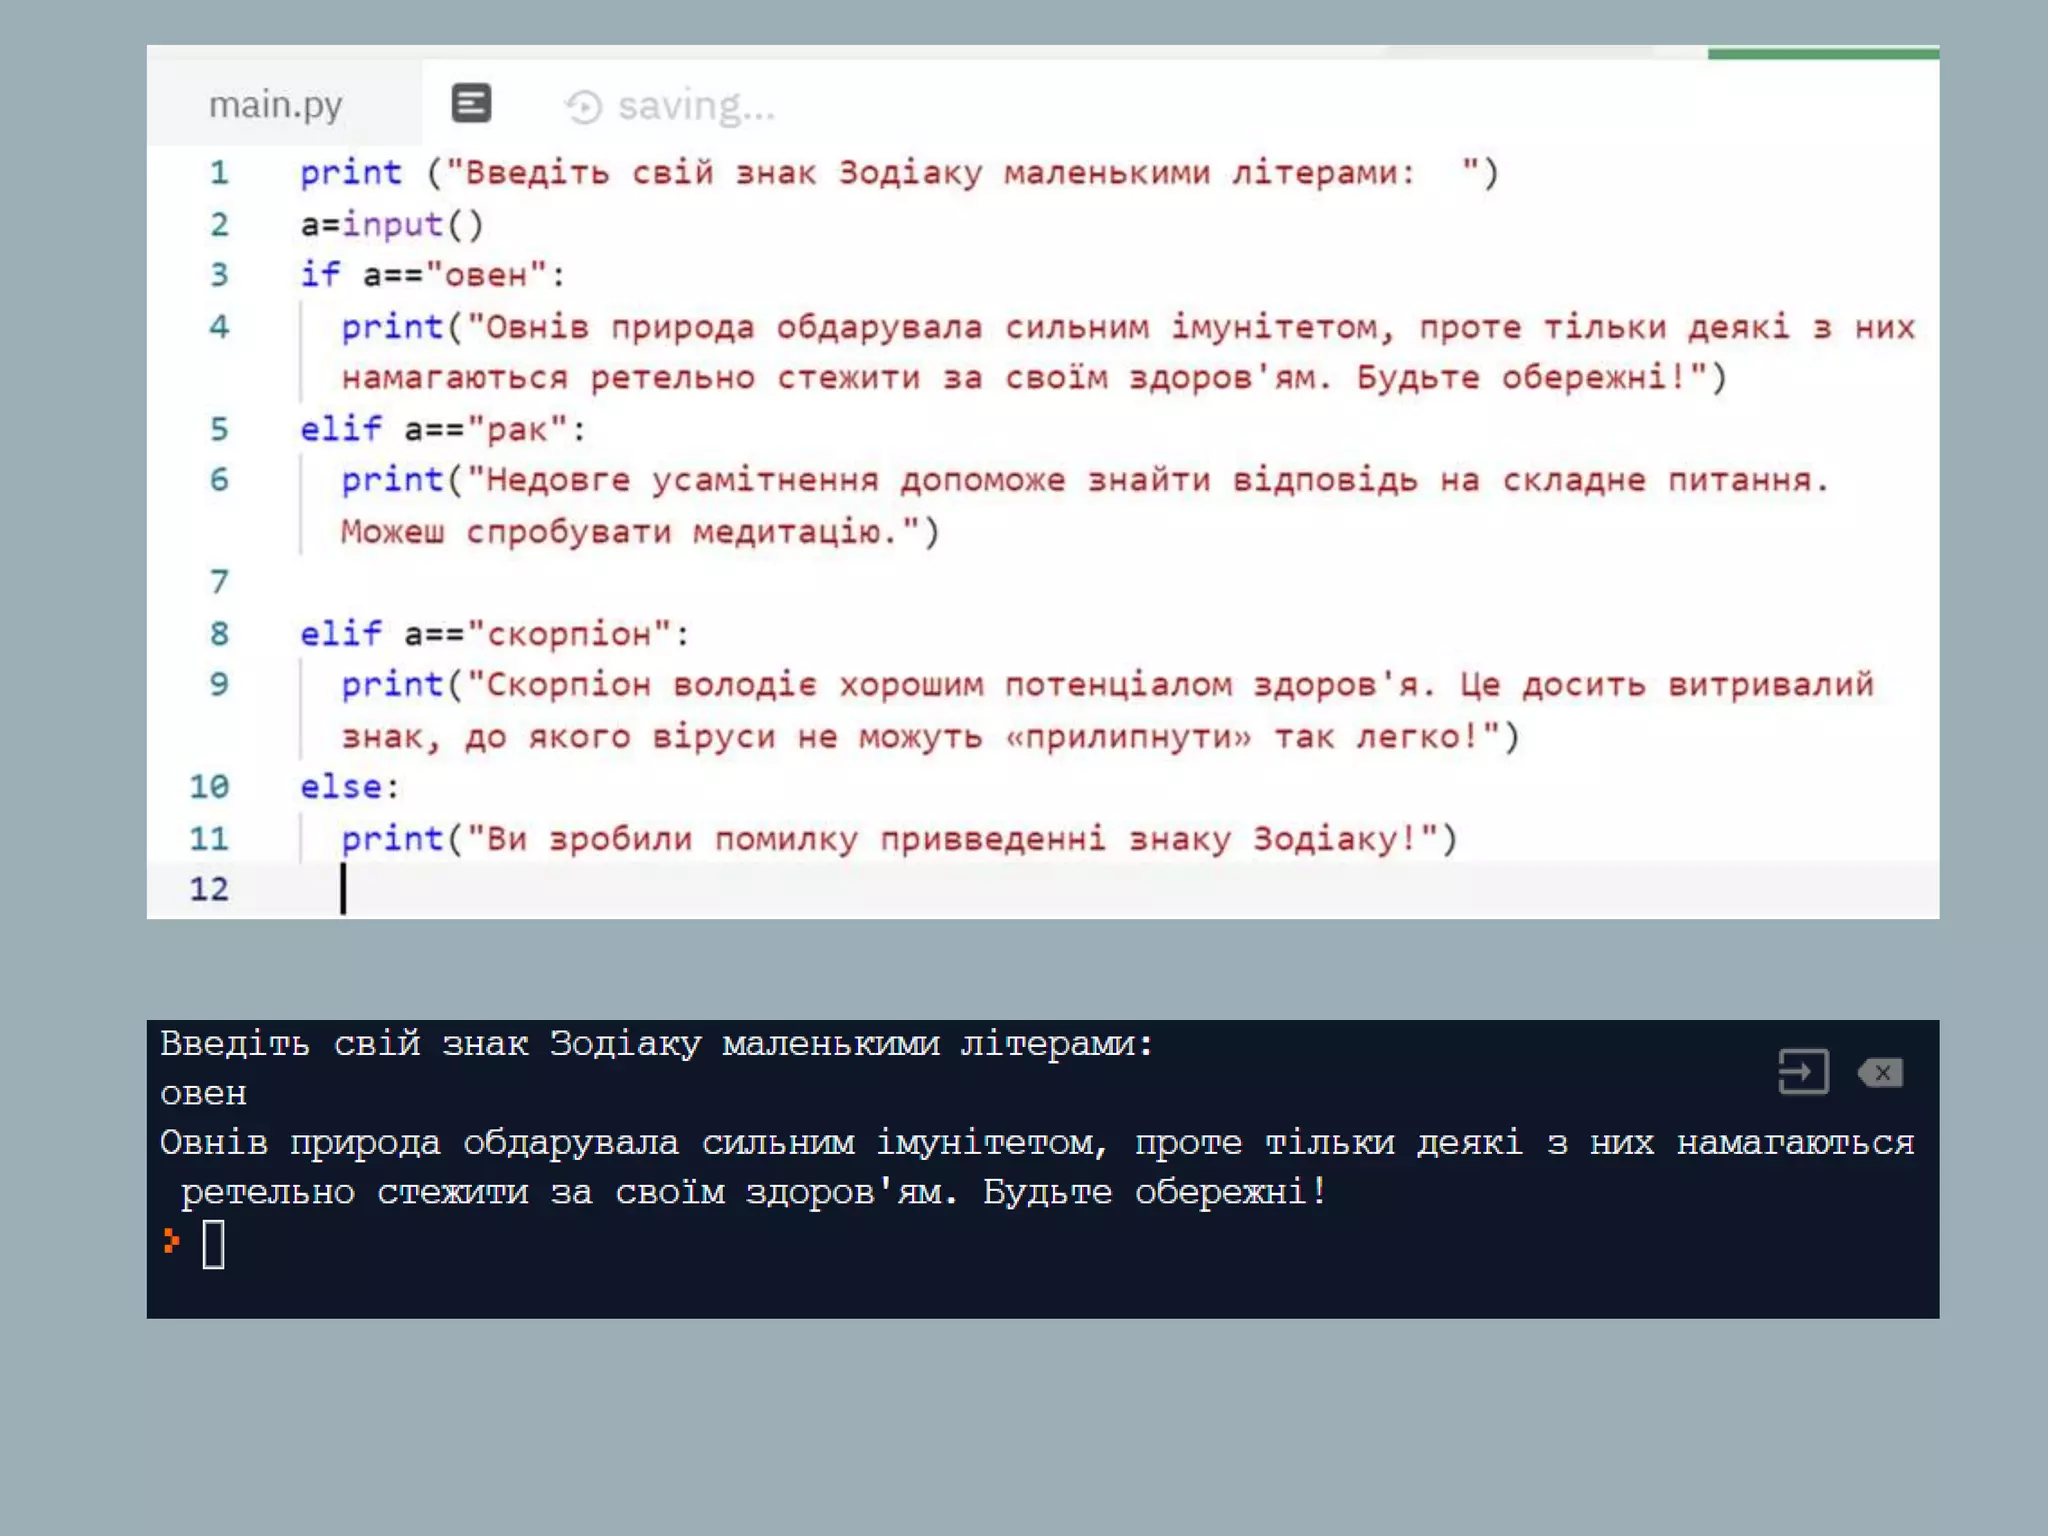Click the else: keyword line
The height and width of the screenshot is (1536, 2048).
point(349,787)
